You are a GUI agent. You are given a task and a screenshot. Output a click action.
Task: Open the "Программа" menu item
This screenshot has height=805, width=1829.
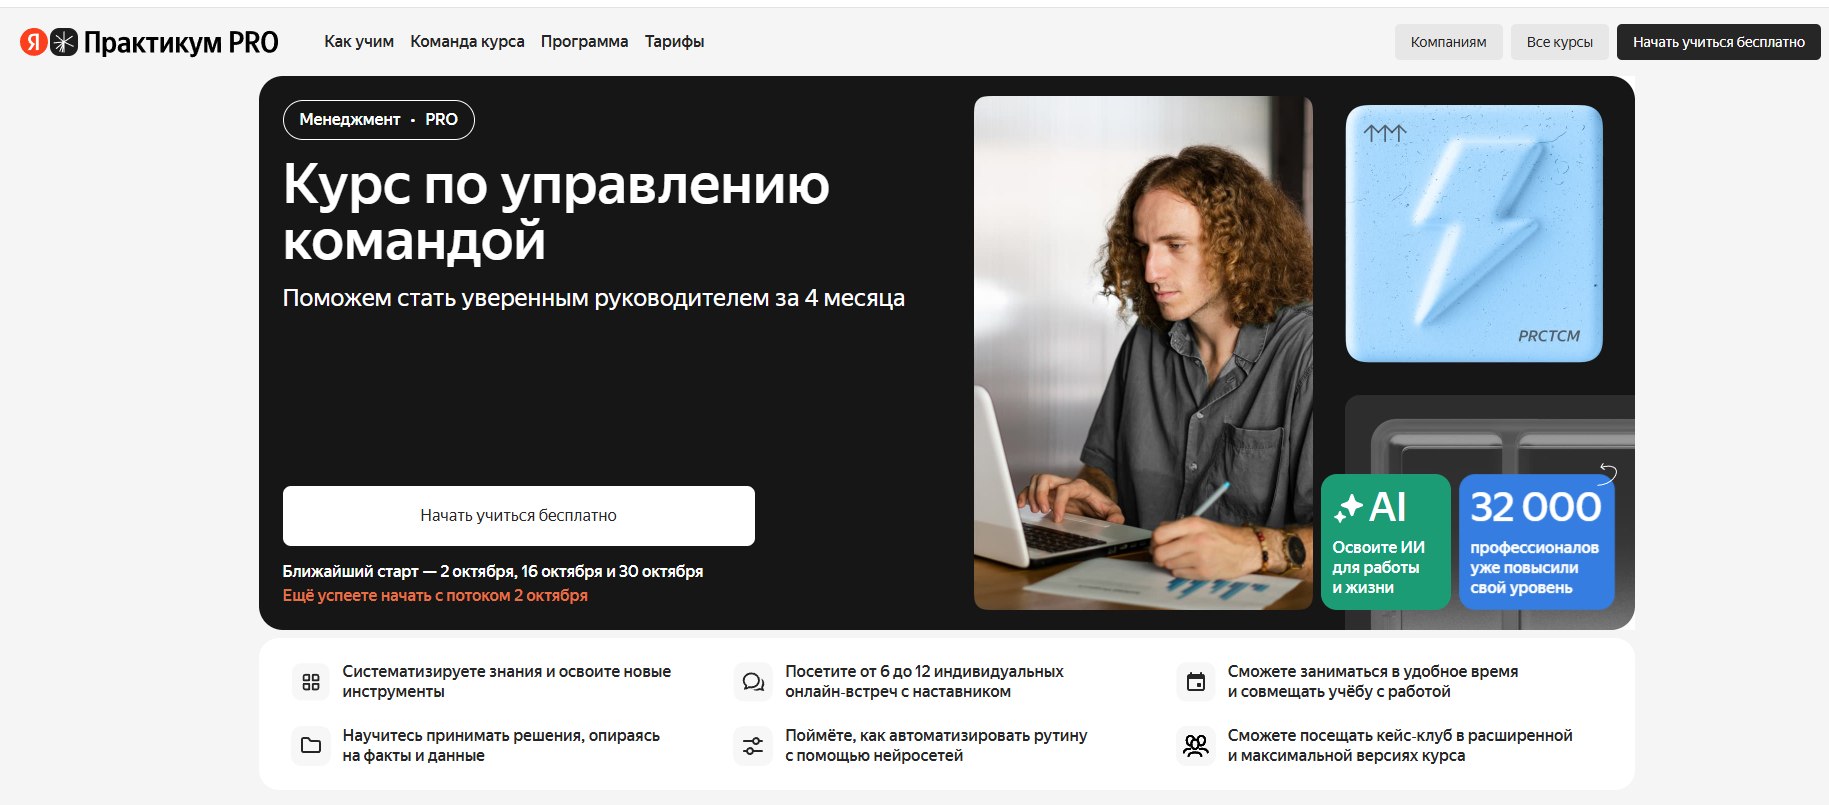[x=584, y=42]
